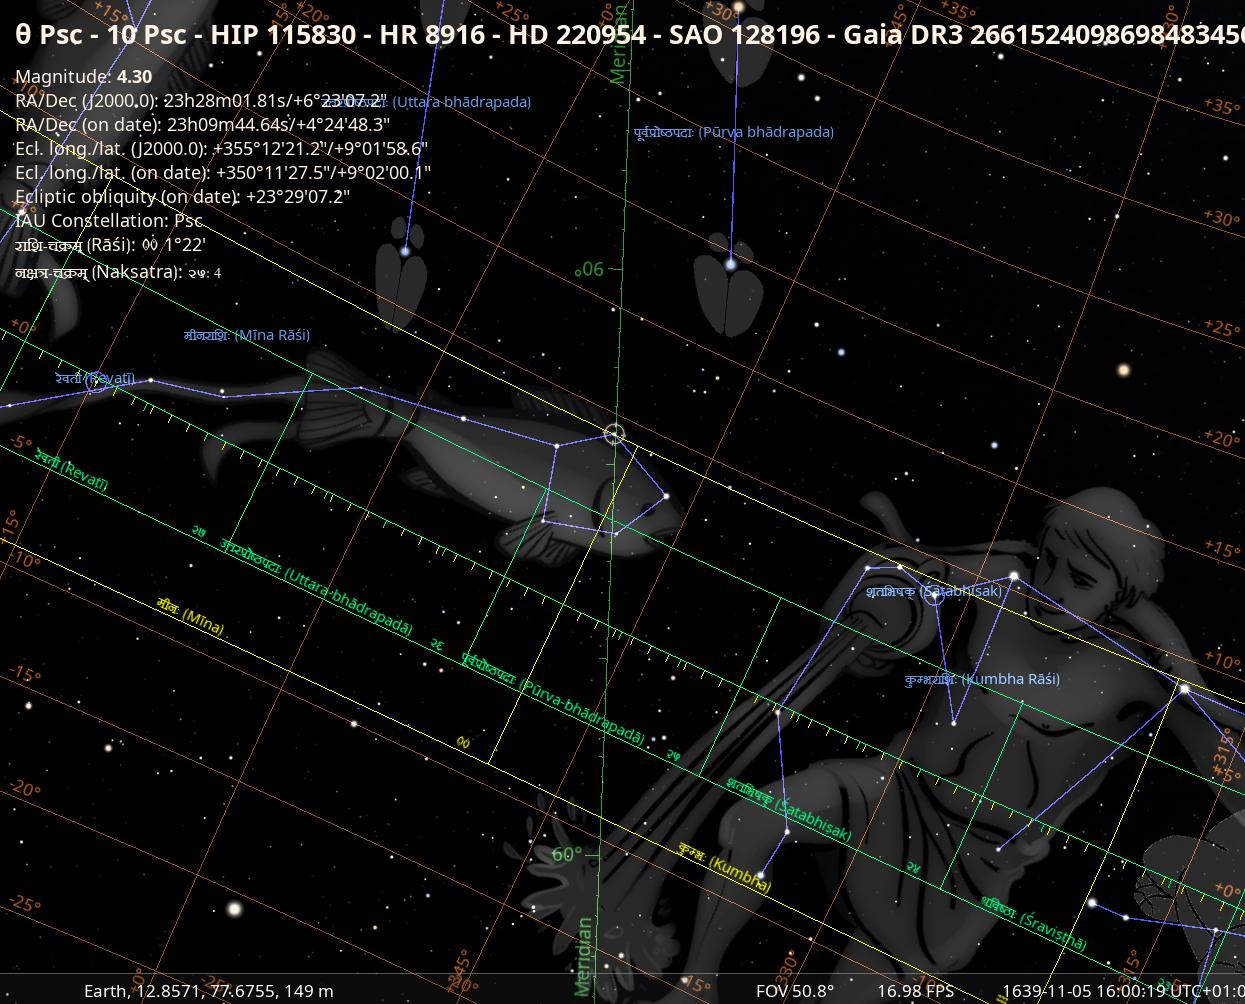Click star in the Uttara bhādrapada footprint
This screenshot has height=1004, width=1245.
point(405,251)
